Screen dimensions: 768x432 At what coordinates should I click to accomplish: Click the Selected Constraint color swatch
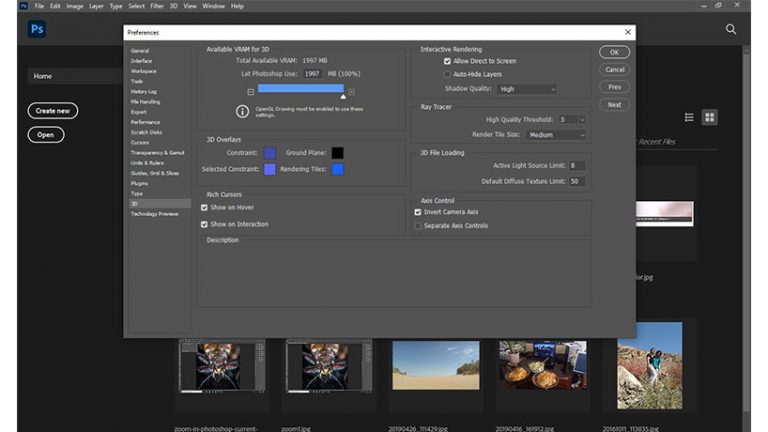tap(269, 169)
